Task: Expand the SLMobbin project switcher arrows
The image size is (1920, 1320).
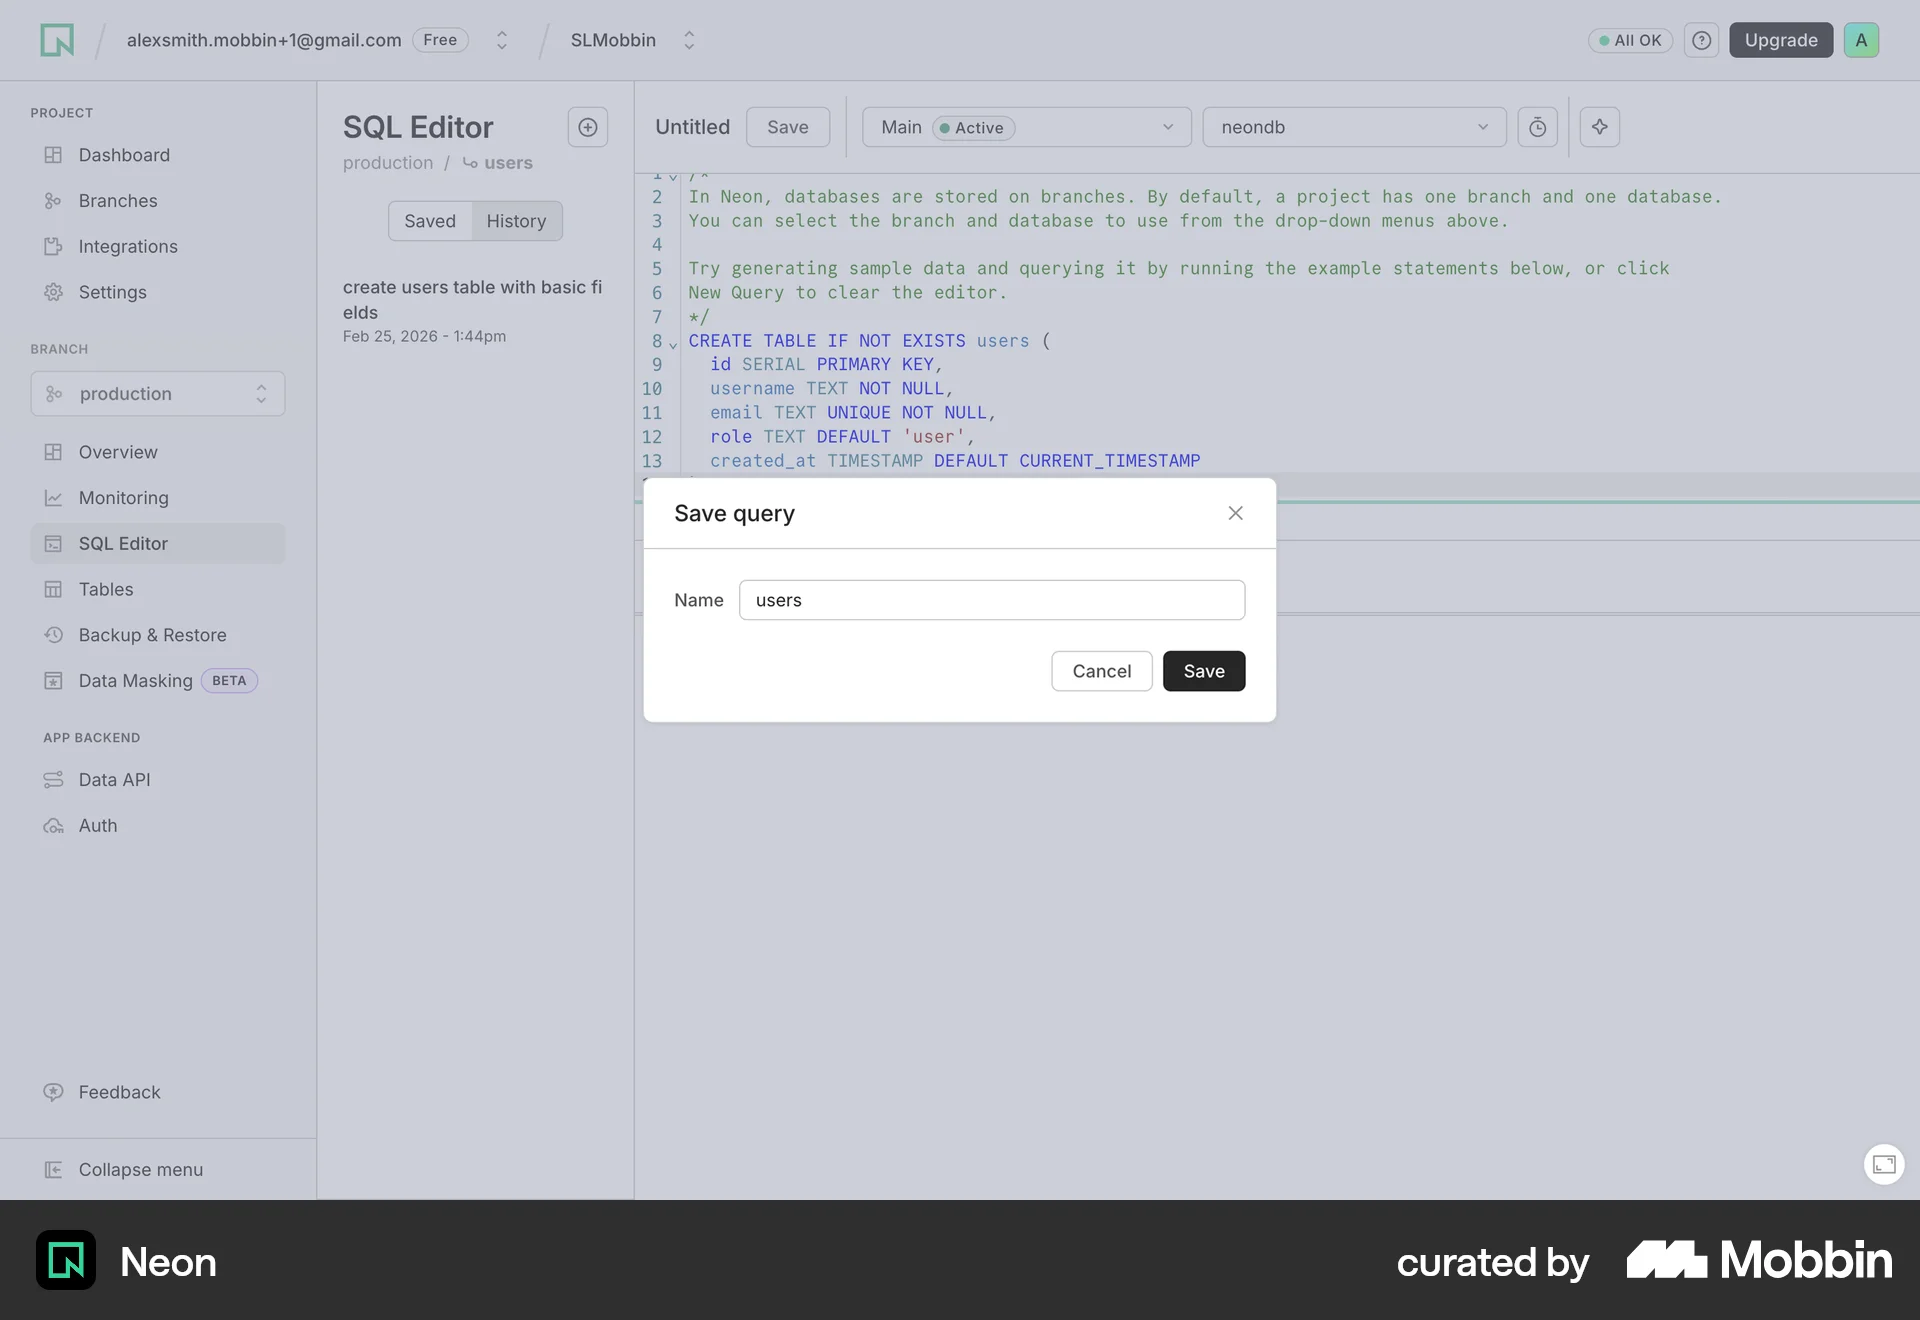Action: (689, 40)
